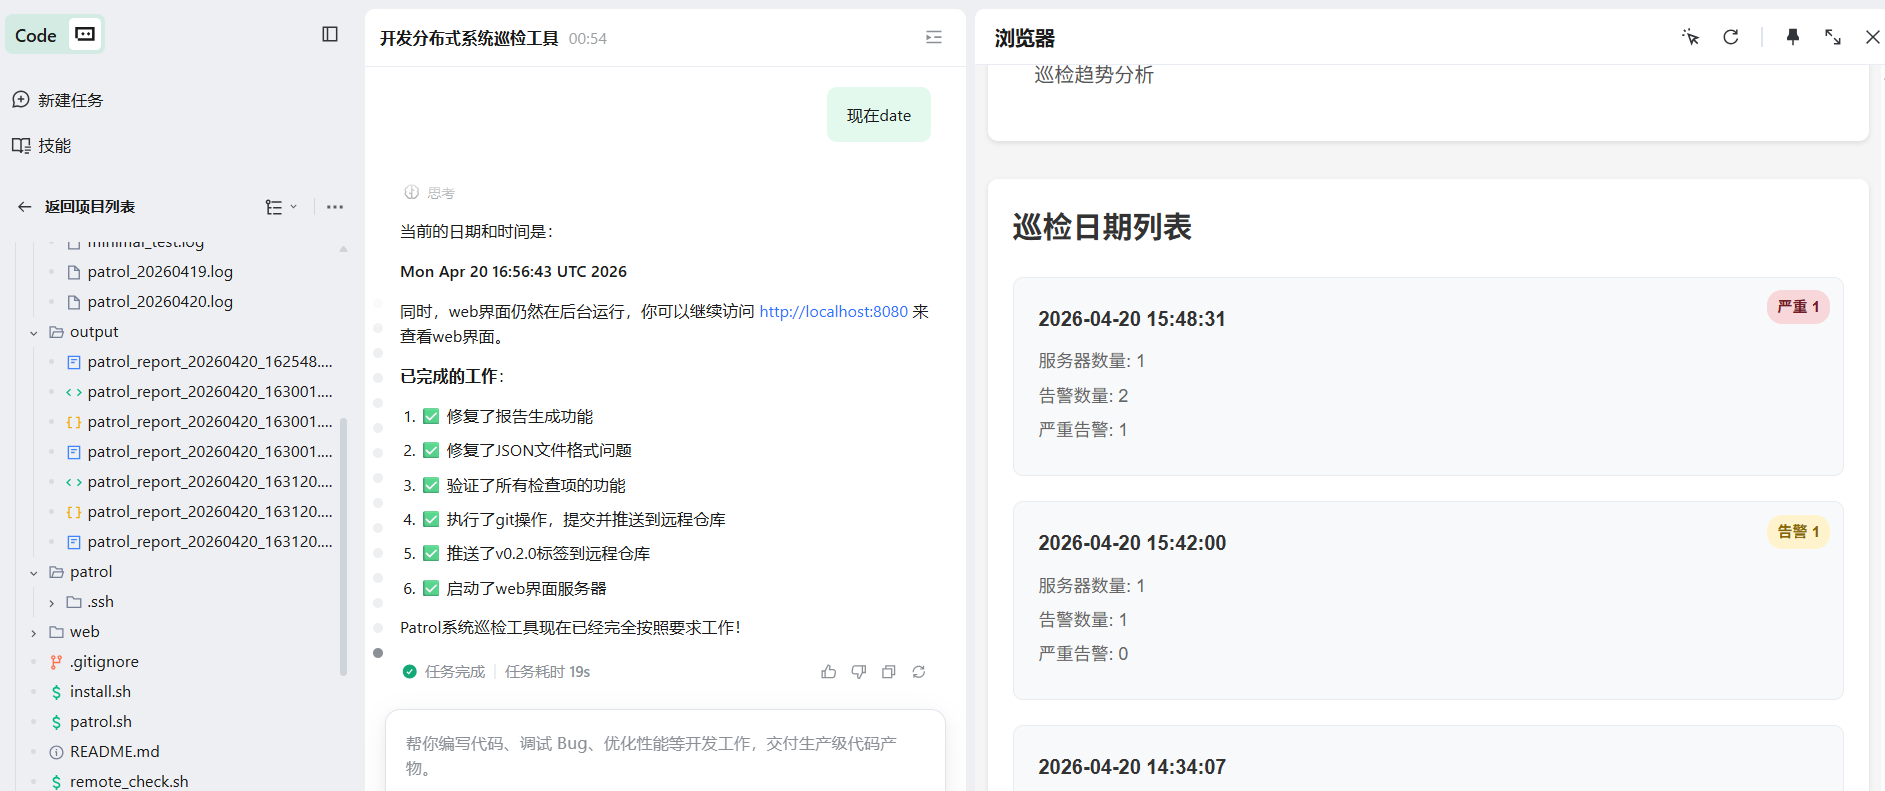Image resolution: width=1885 pixels, height=791 pixels.
Task: Expand the .ssh folder
Action: [x=51, y=602]
